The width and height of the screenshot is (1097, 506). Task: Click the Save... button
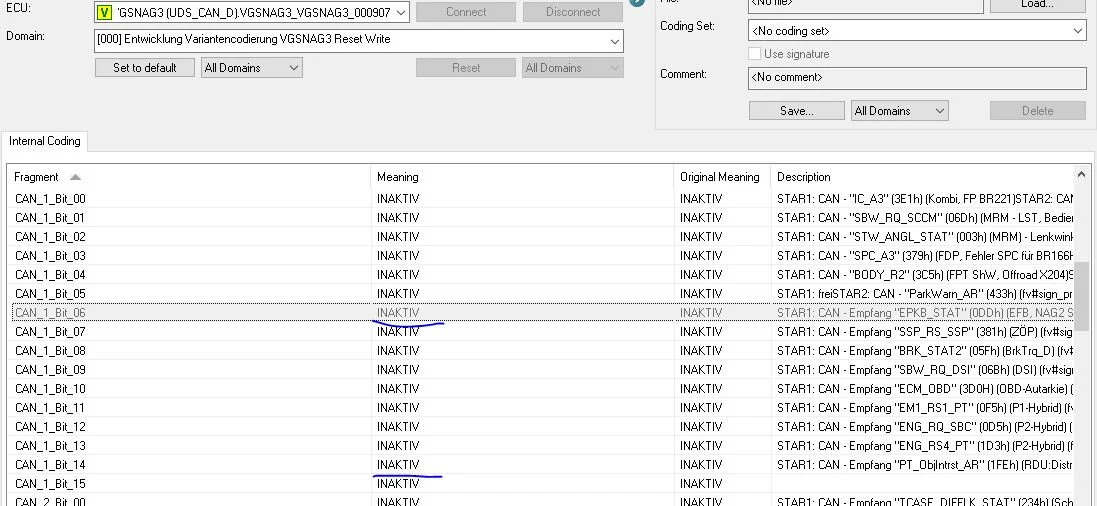(796, 111)
